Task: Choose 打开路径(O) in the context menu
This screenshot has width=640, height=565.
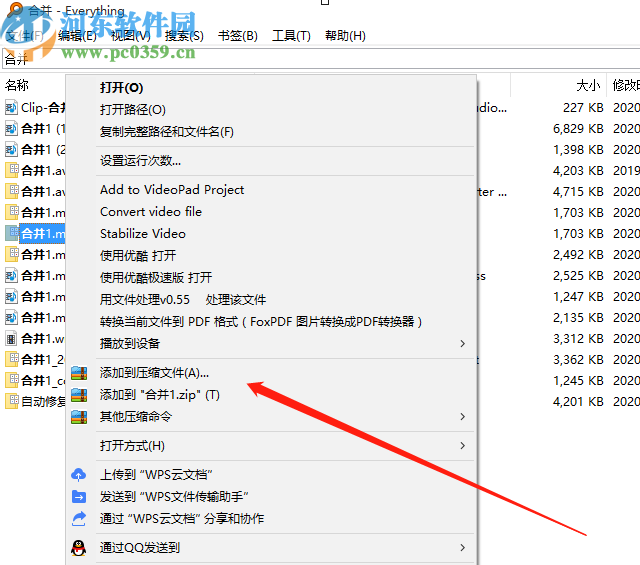Action: pos(133,110)
